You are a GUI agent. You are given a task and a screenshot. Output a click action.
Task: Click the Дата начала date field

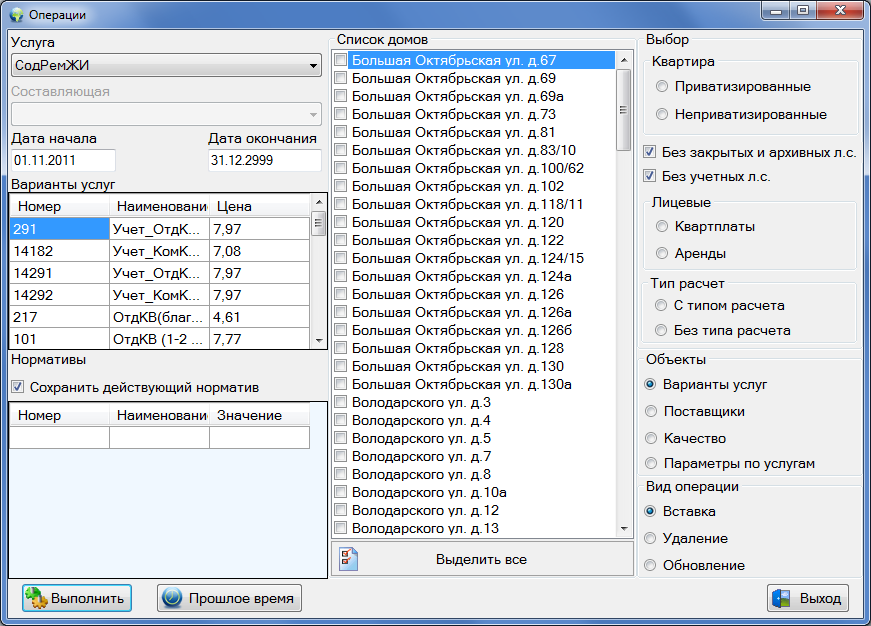pyautogui.click(x=63, y=160)
